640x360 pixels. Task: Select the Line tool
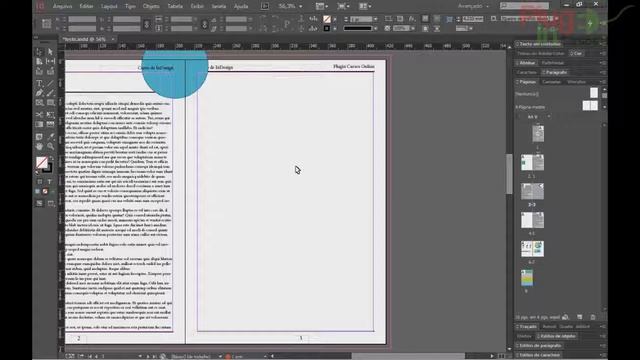[50, 83]
